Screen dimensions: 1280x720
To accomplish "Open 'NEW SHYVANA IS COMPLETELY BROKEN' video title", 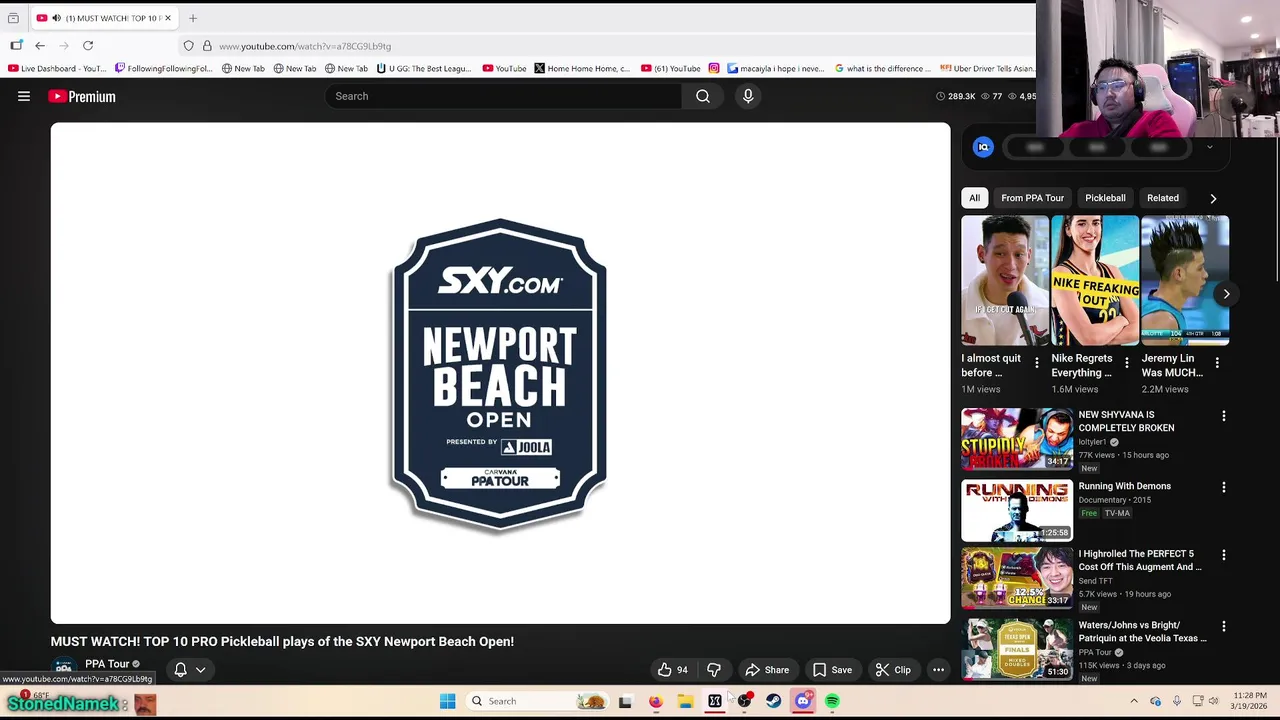I will click(1126, 421).
